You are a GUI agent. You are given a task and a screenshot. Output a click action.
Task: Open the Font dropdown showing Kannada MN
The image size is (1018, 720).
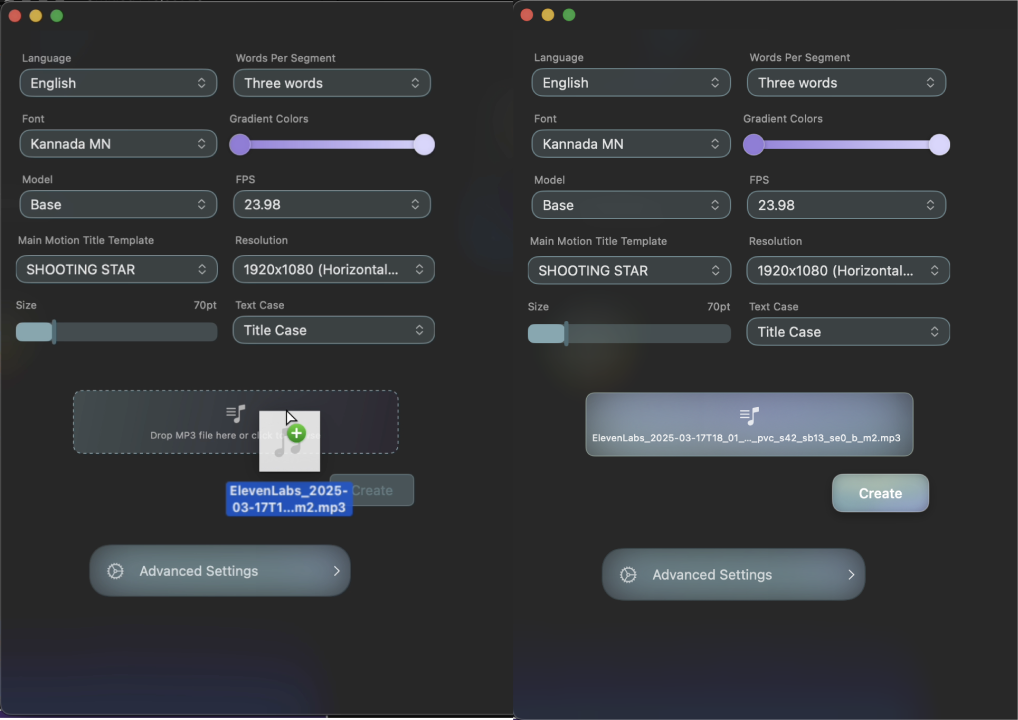pyautogui.click(x=117, y=144)
